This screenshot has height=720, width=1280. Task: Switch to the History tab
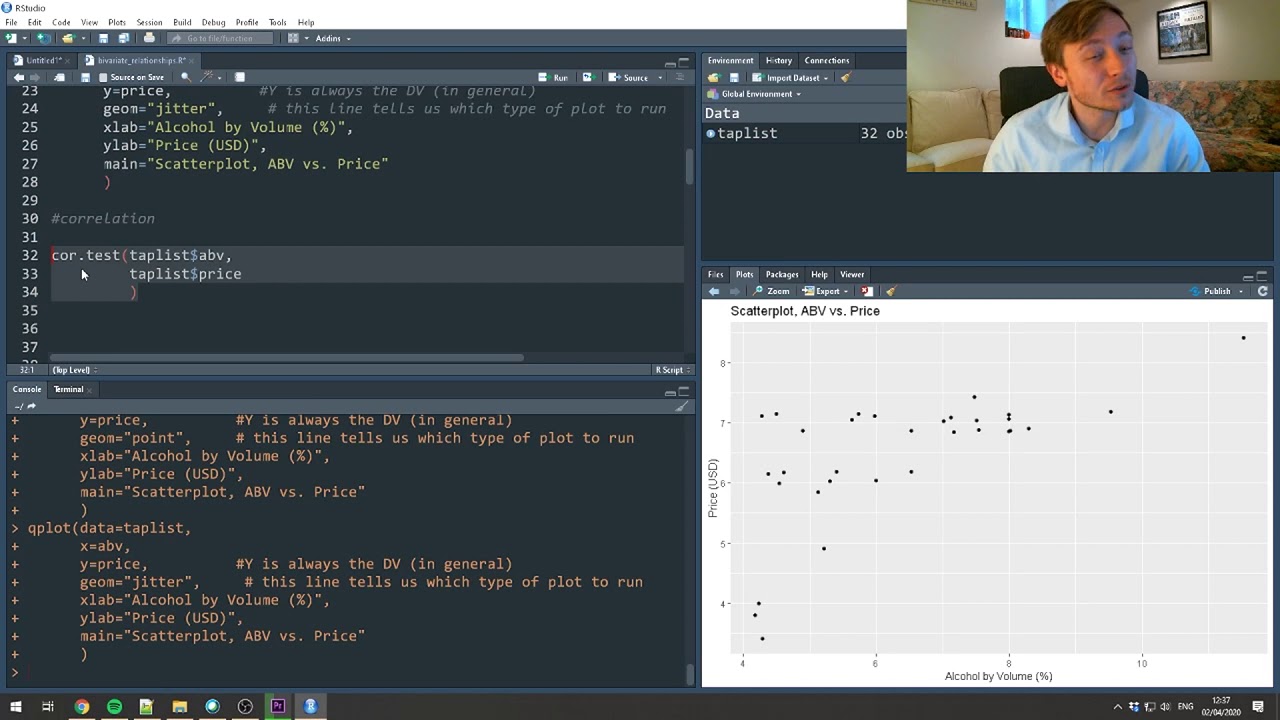tap(778, 60)
